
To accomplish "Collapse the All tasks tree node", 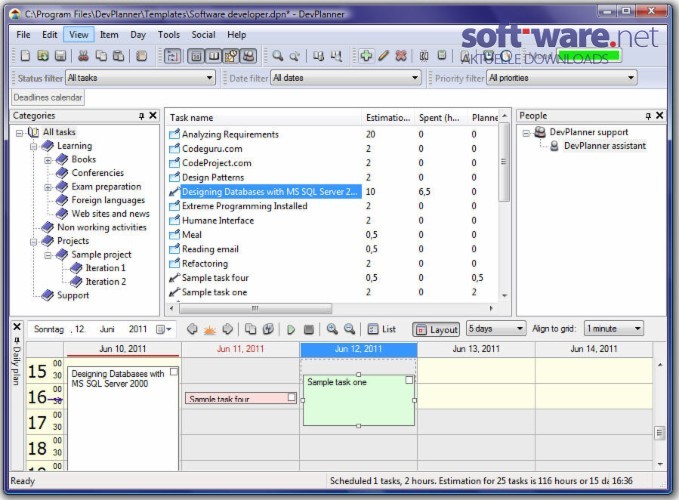I will click(x=19, y=133).
